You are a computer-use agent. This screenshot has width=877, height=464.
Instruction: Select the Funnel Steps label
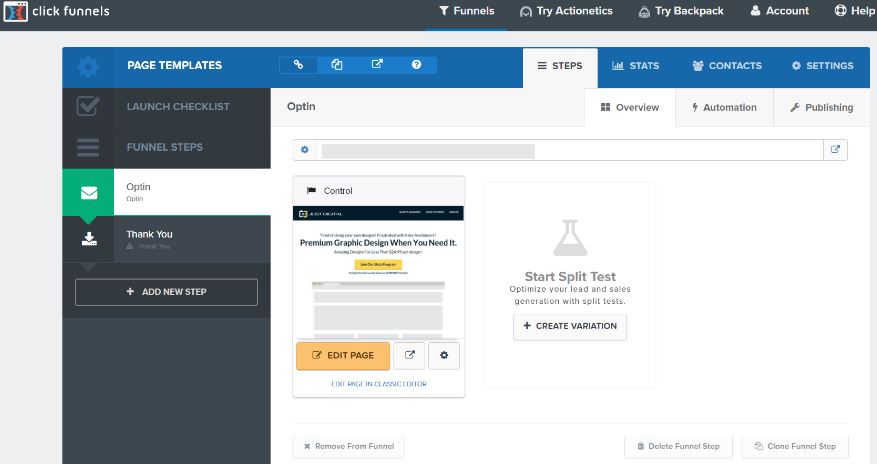pyautogui.click(x=164, y=147)
